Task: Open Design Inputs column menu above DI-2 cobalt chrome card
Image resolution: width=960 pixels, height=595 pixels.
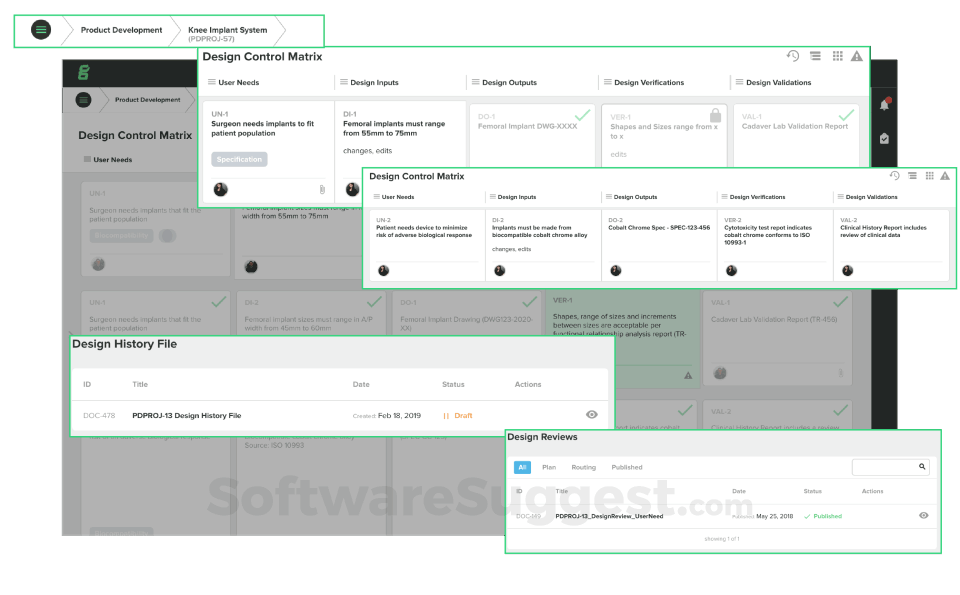Action: [x=492, y=196]
